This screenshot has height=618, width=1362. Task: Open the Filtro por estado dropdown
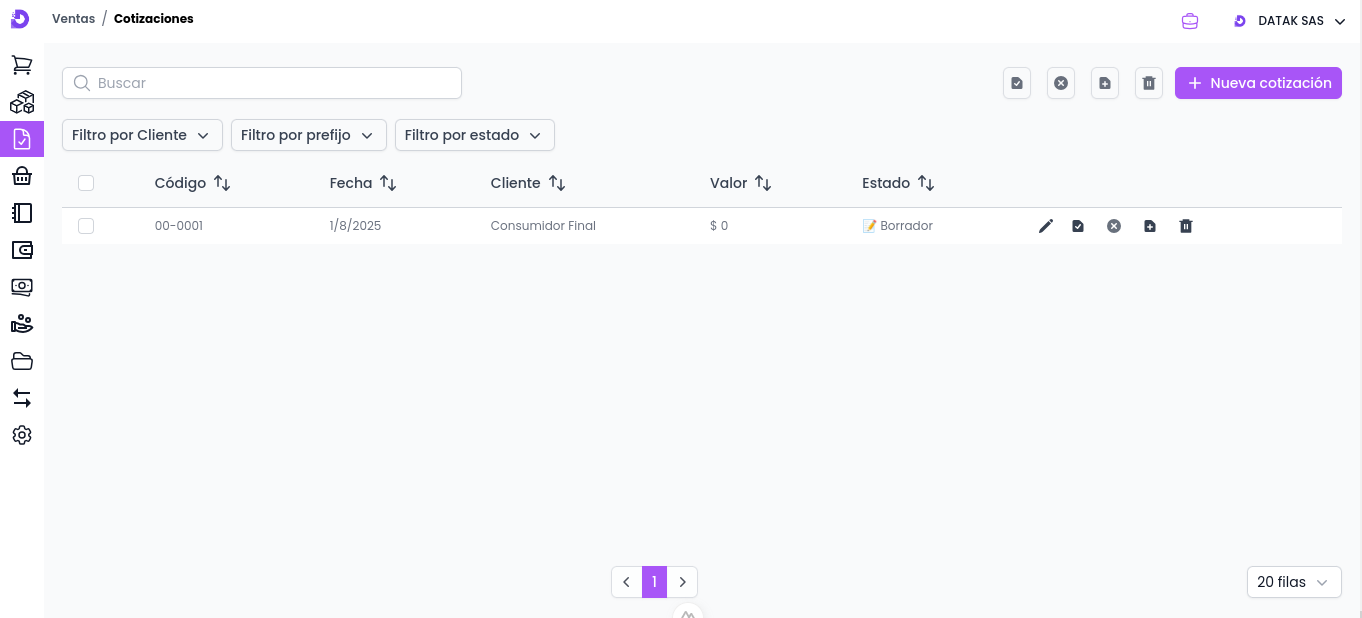(x=474, y=135)
